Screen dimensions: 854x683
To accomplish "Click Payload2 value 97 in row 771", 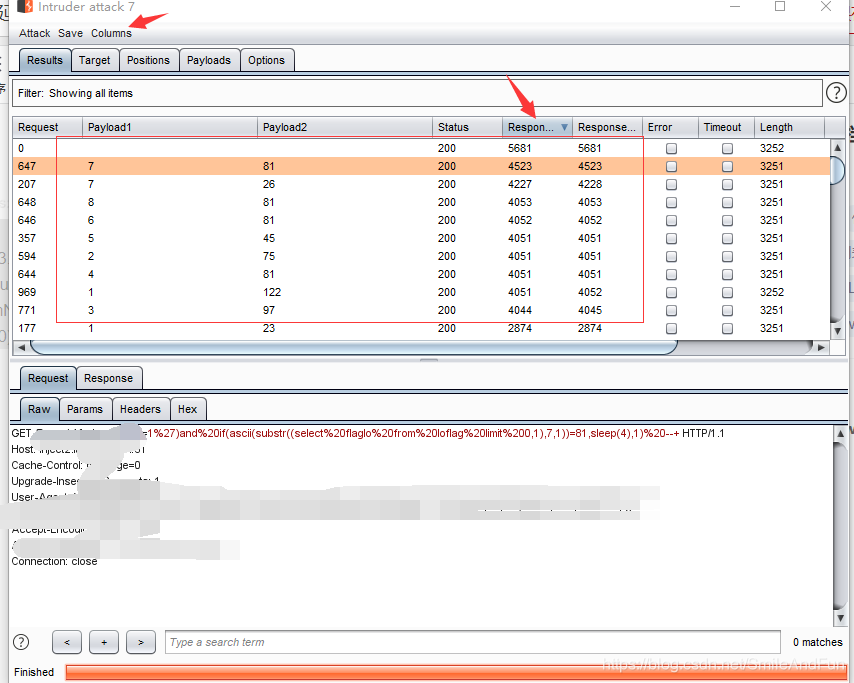I will click(269, 310).
